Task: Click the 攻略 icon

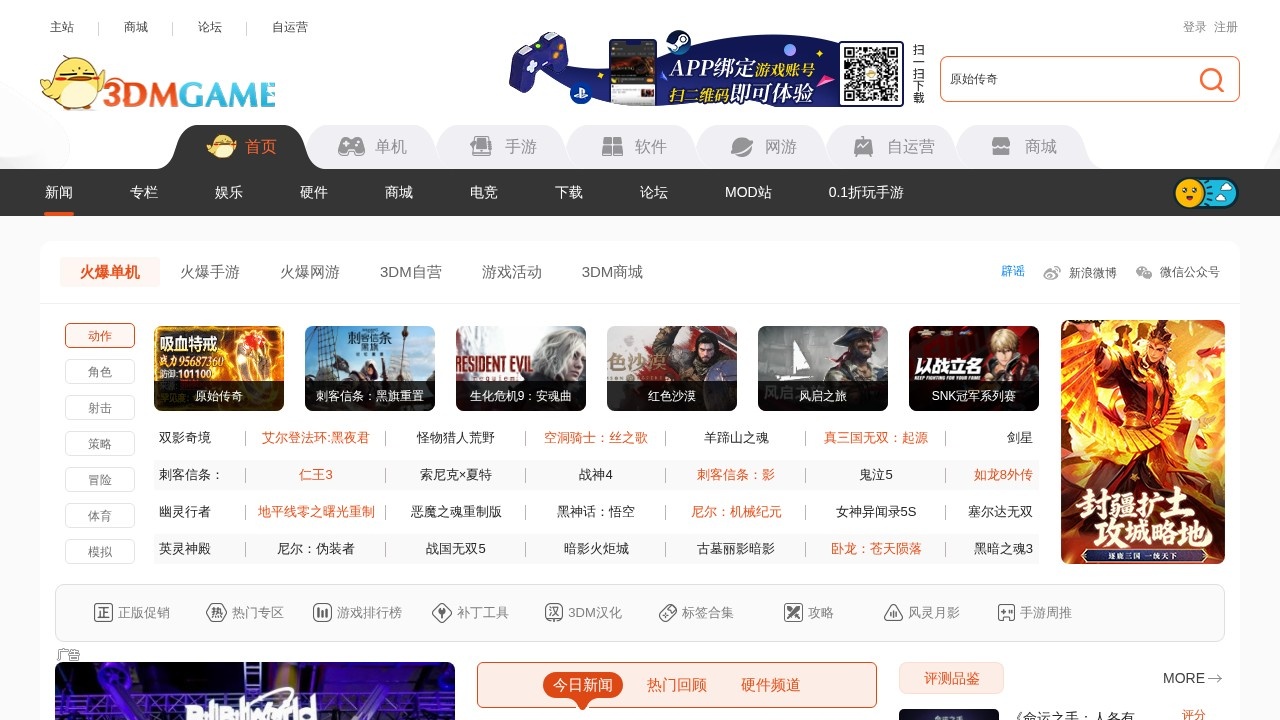Action: [793, 613]
